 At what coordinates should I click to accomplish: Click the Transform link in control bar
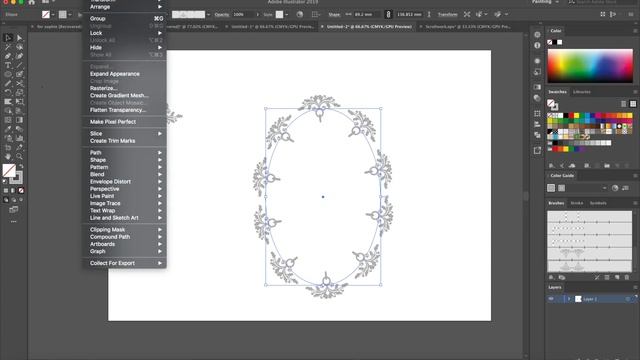[447, 15]
